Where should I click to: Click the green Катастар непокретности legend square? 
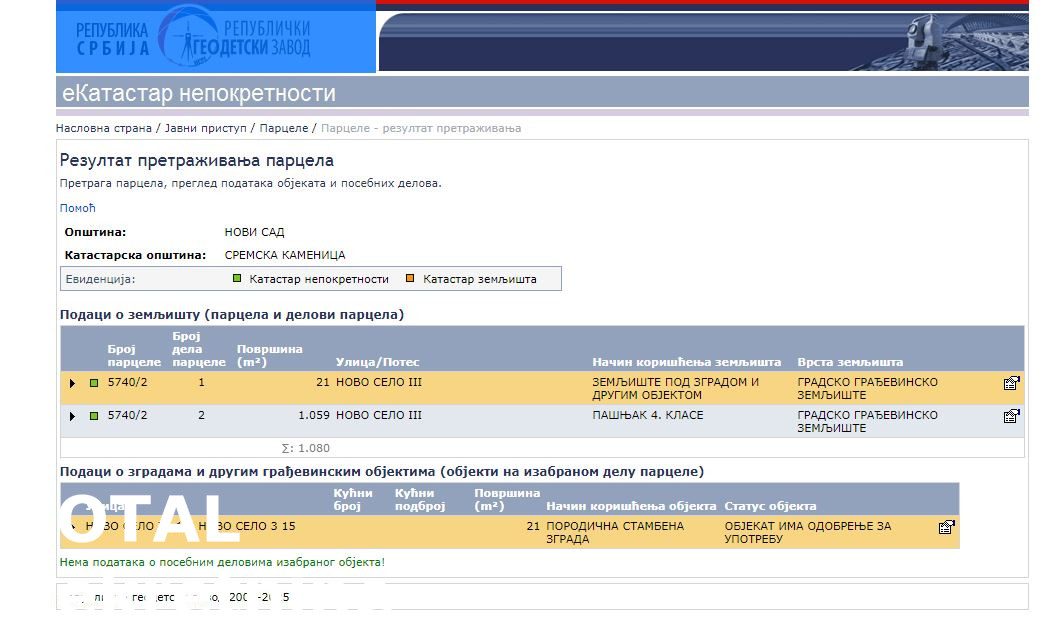pos(237,279)
